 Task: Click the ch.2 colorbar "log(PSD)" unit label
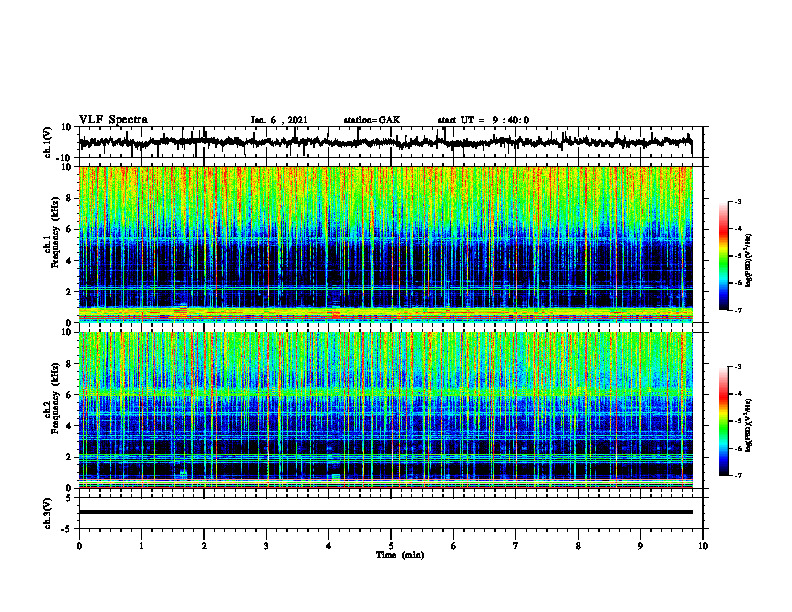click(749, 425)
